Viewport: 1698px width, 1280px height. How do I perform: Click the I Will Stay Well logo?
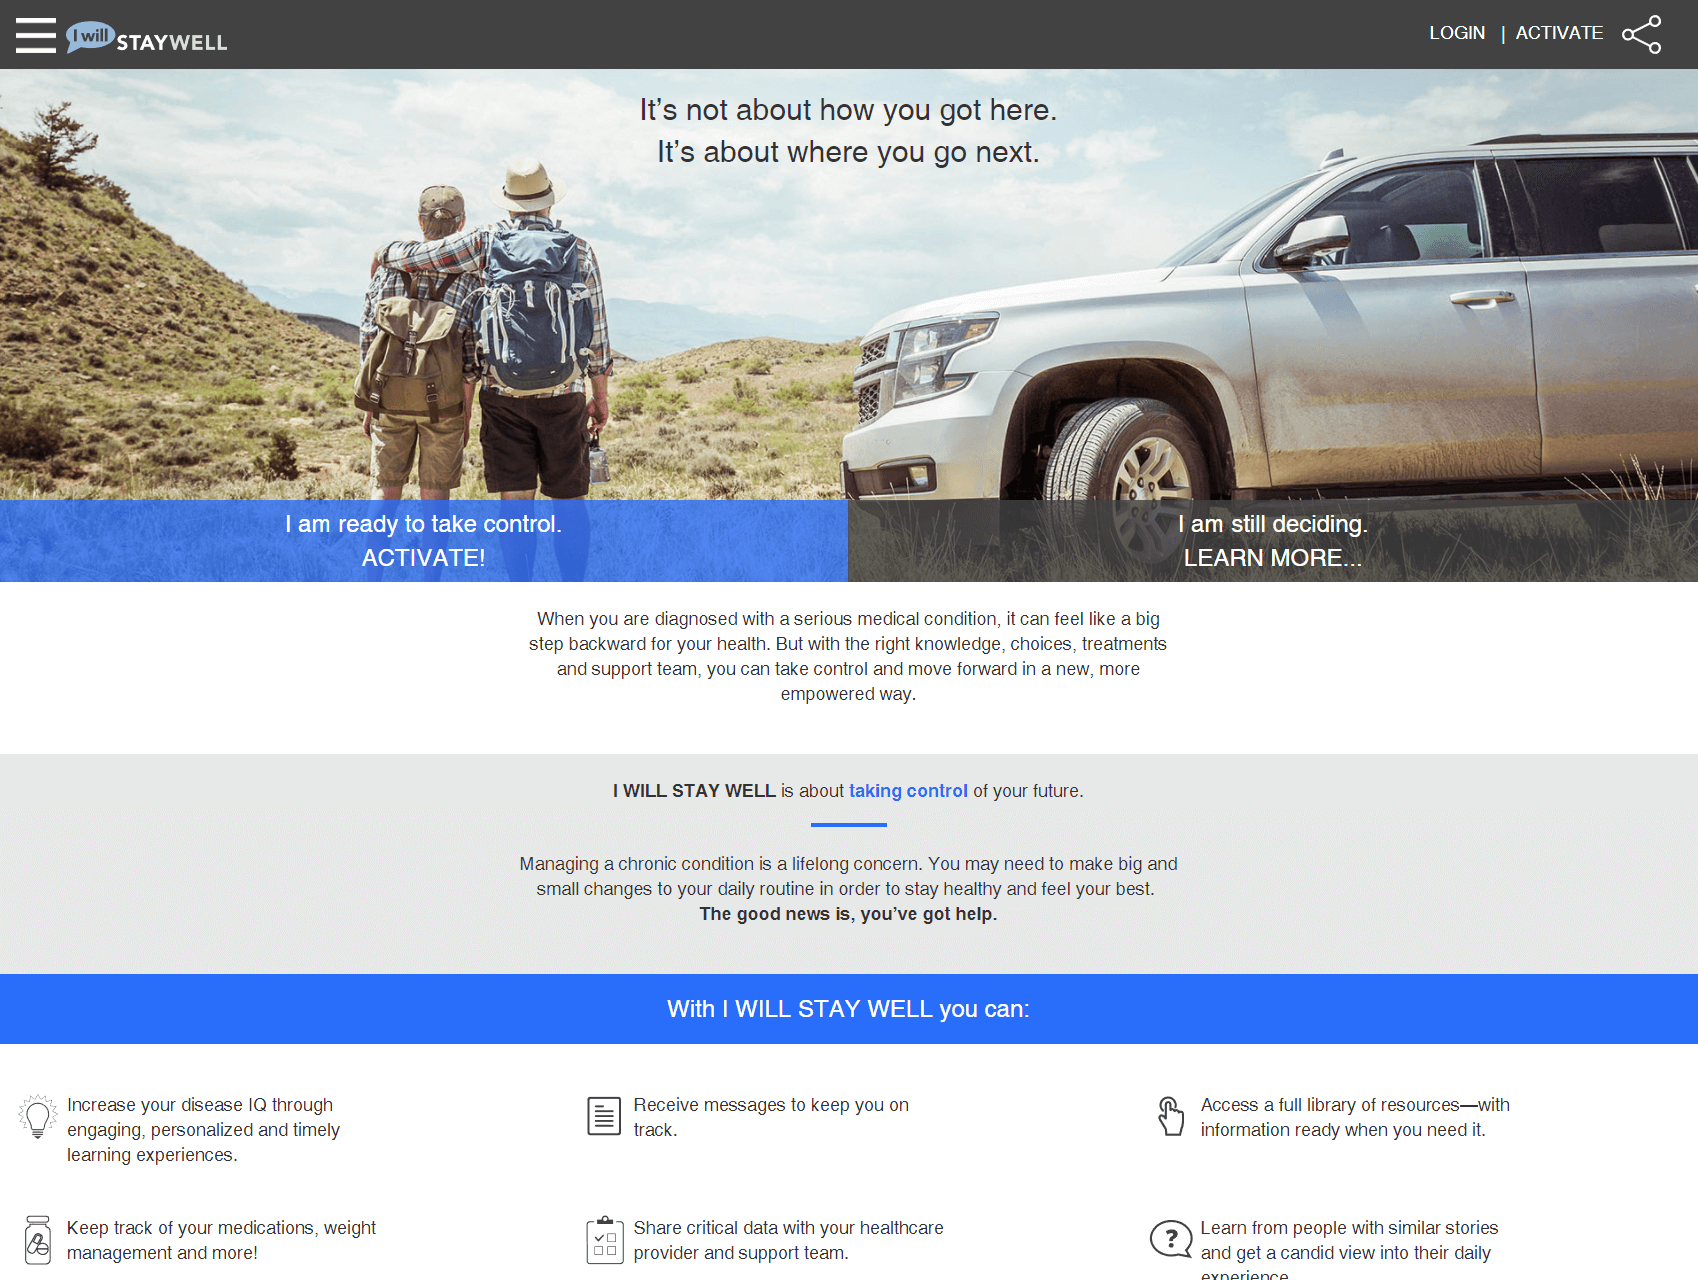coord(147,37)
